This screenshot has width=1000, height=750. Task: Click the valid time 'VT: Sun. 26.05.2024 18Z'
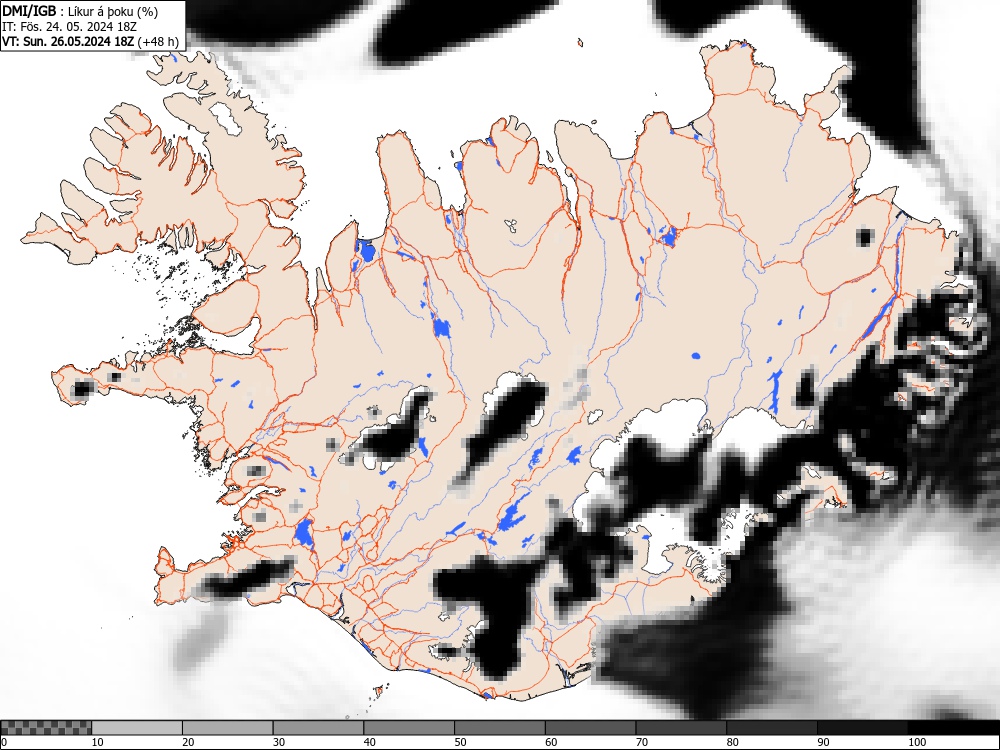point(68,41)
